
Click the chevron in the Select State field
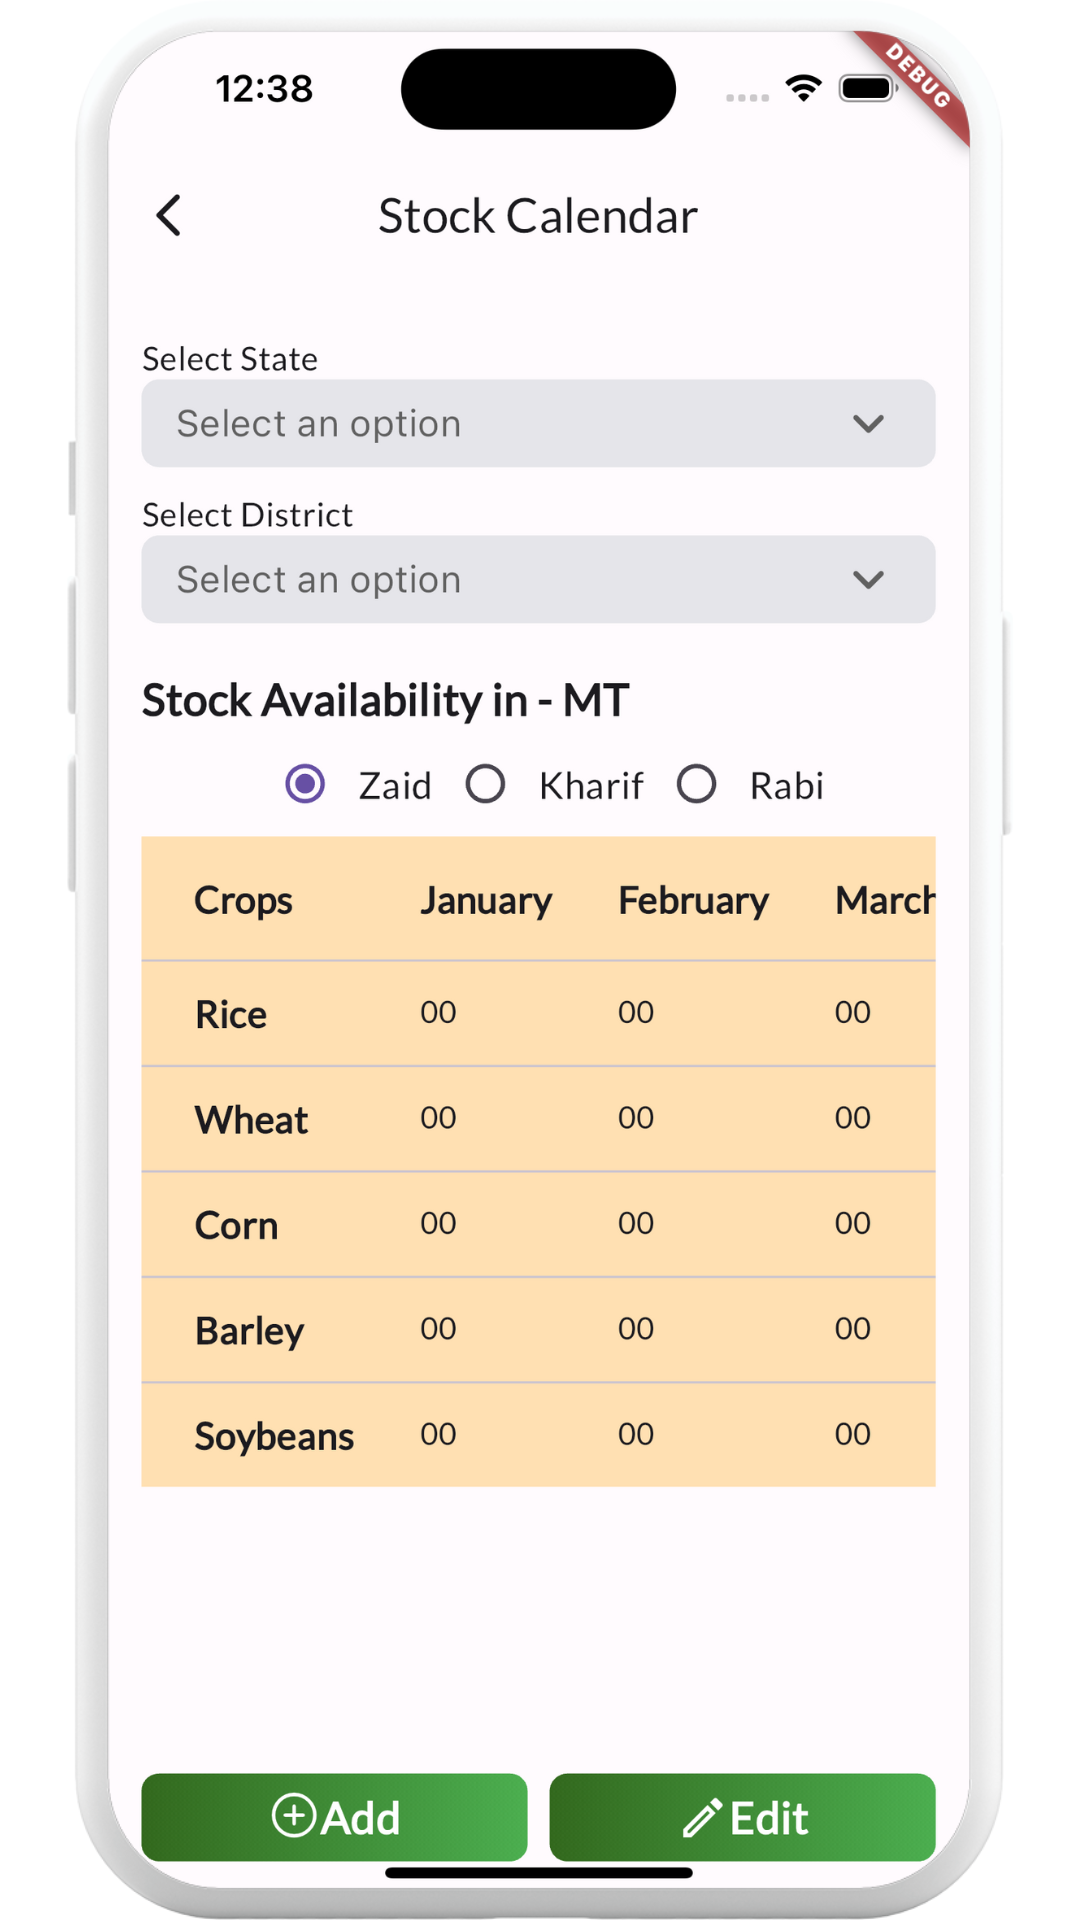pos(868,424)
